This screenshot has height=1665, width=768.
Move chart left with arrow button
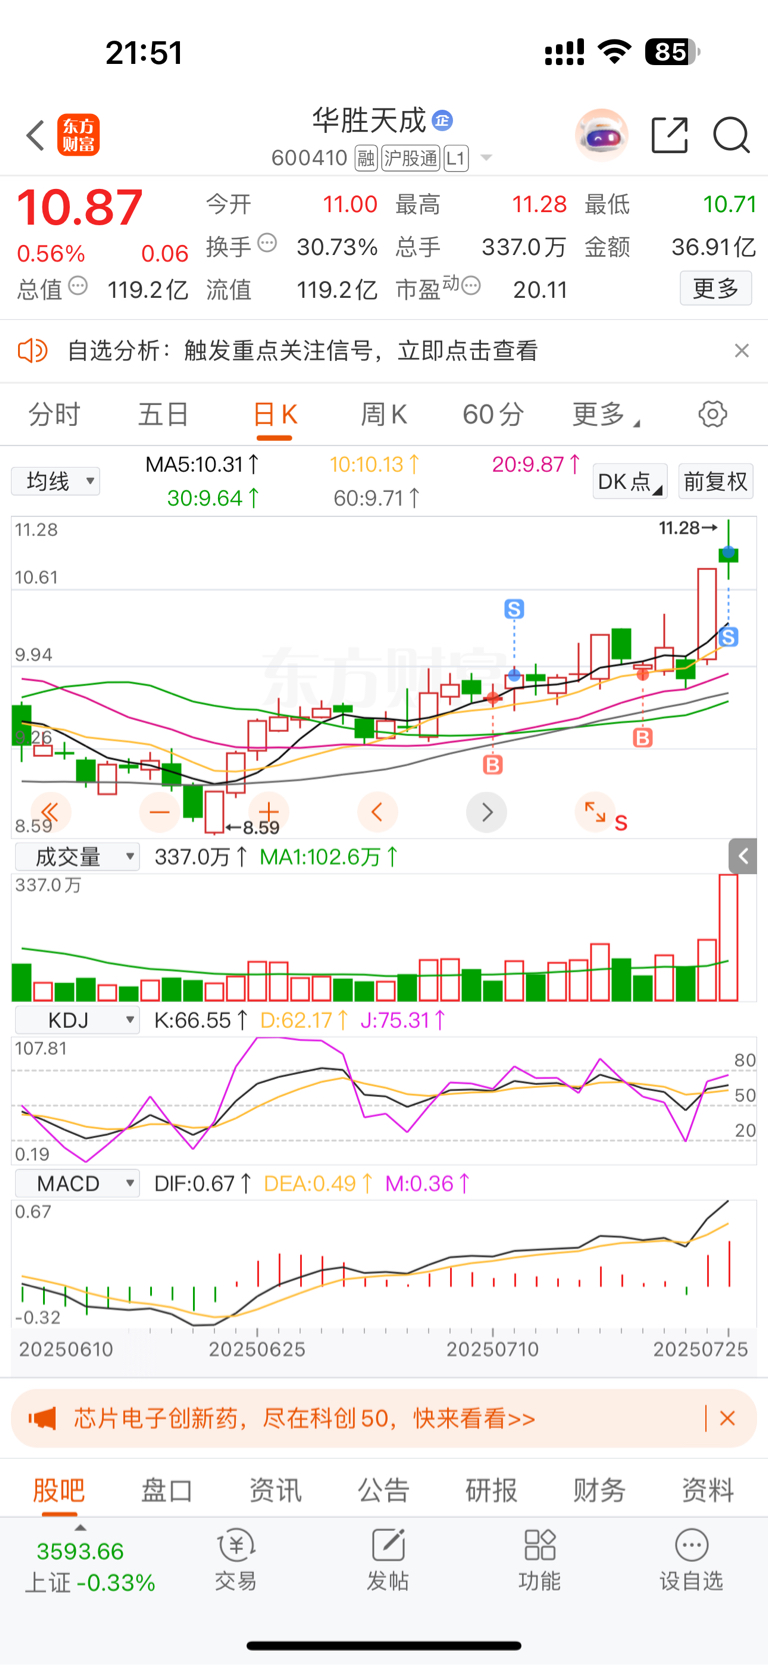(377, 812)
